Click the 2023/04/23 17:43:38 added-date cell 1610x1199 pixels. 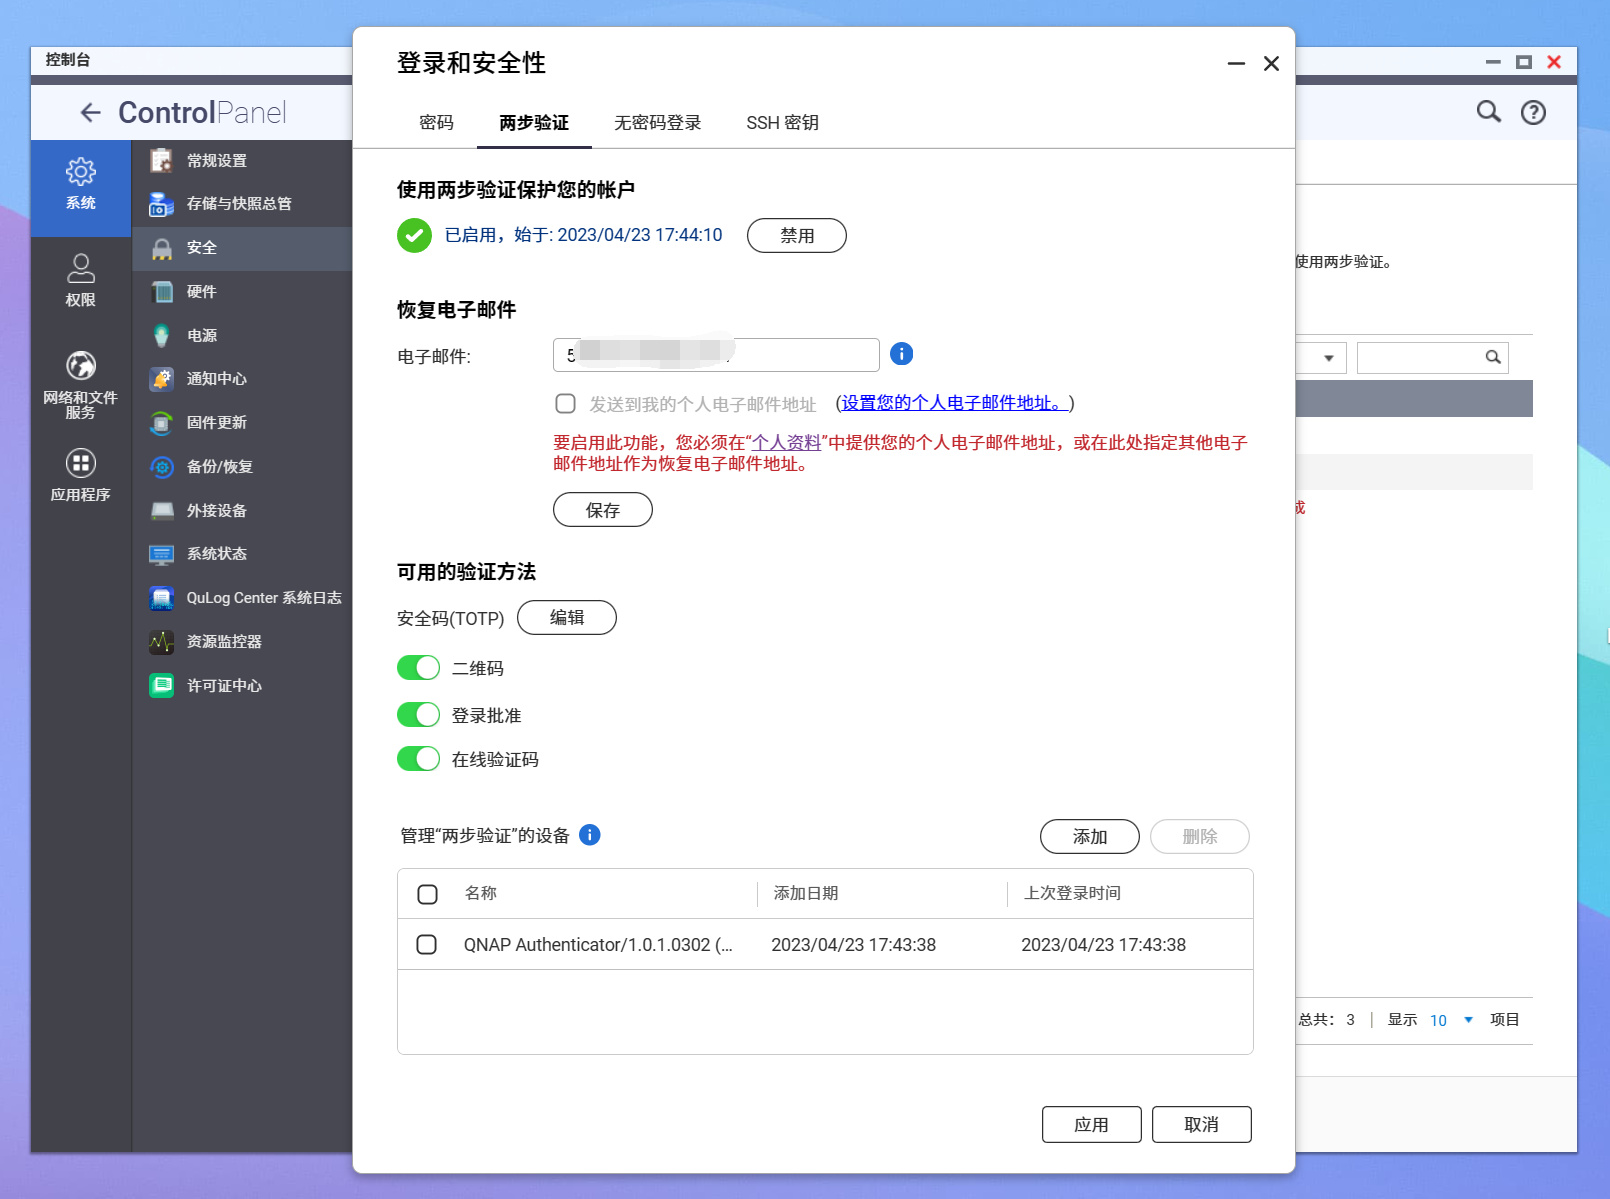(x=854, y=945)
